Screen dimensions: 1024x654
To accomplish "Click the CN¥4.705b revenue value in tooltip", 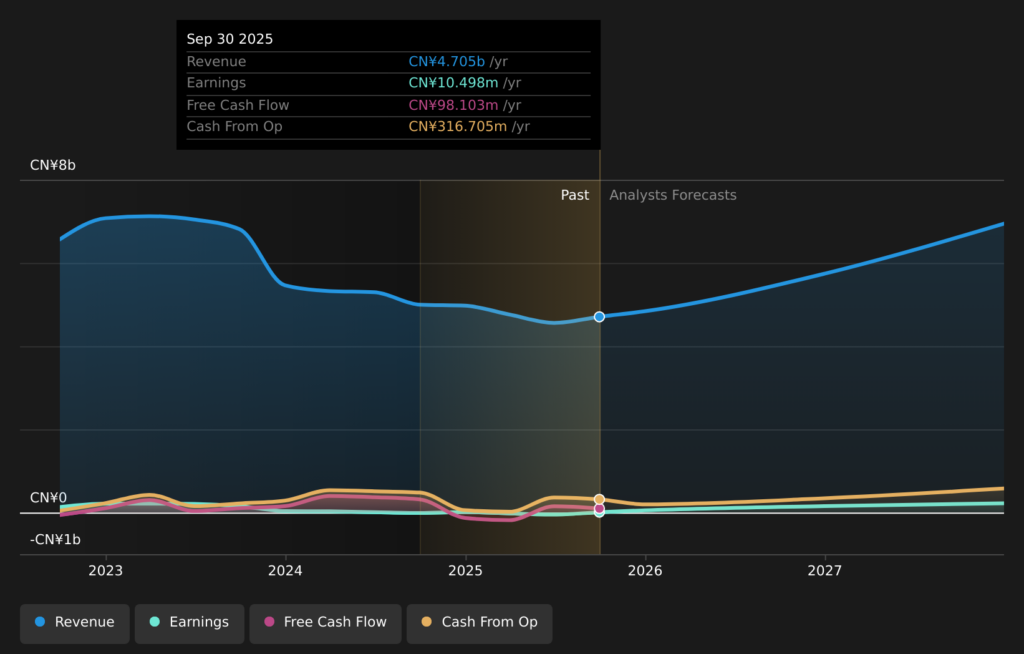I will point(446,62).
